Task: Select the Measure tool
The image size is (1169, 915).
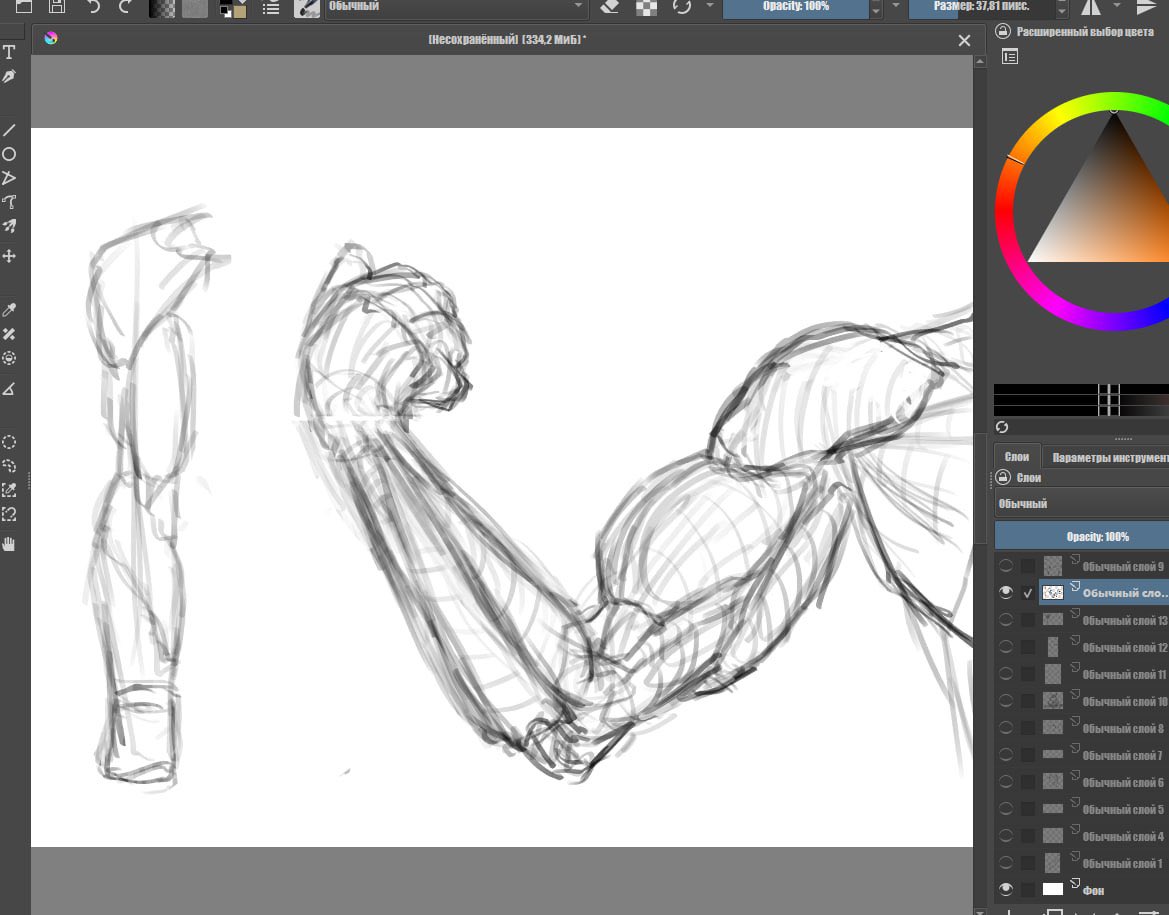Action: (x=9, y=389)
